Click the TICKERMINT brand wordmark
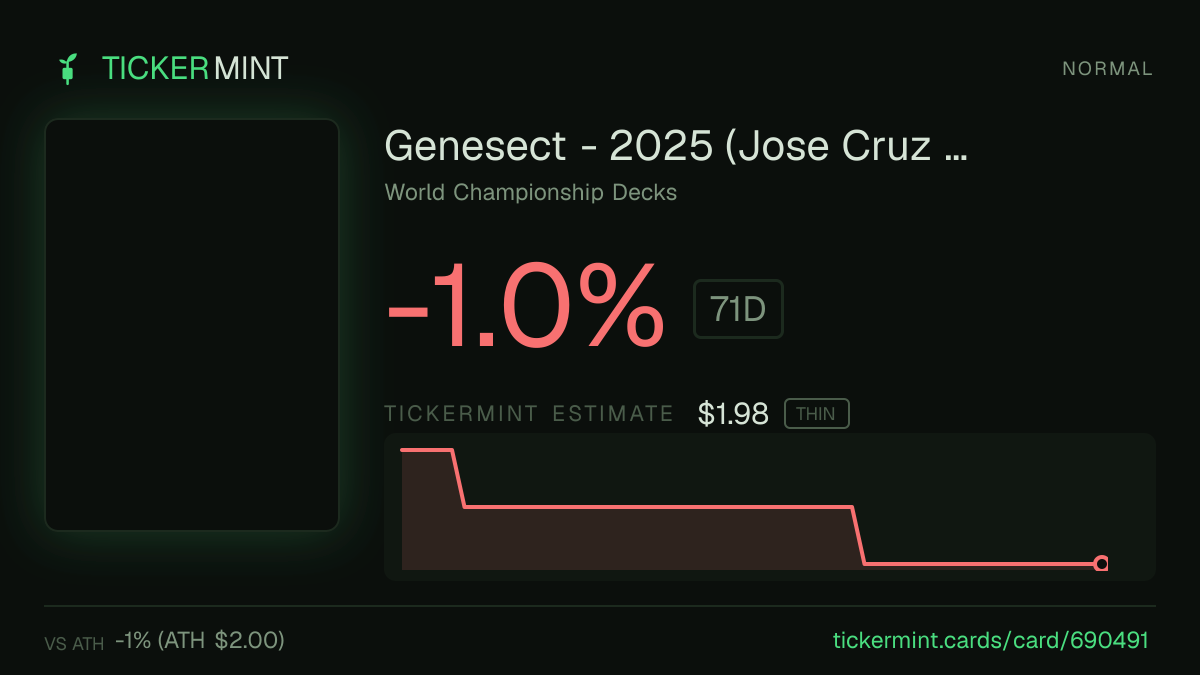Screen dimensions: 1200x675 pyautogui.click(x=195, y=69)
